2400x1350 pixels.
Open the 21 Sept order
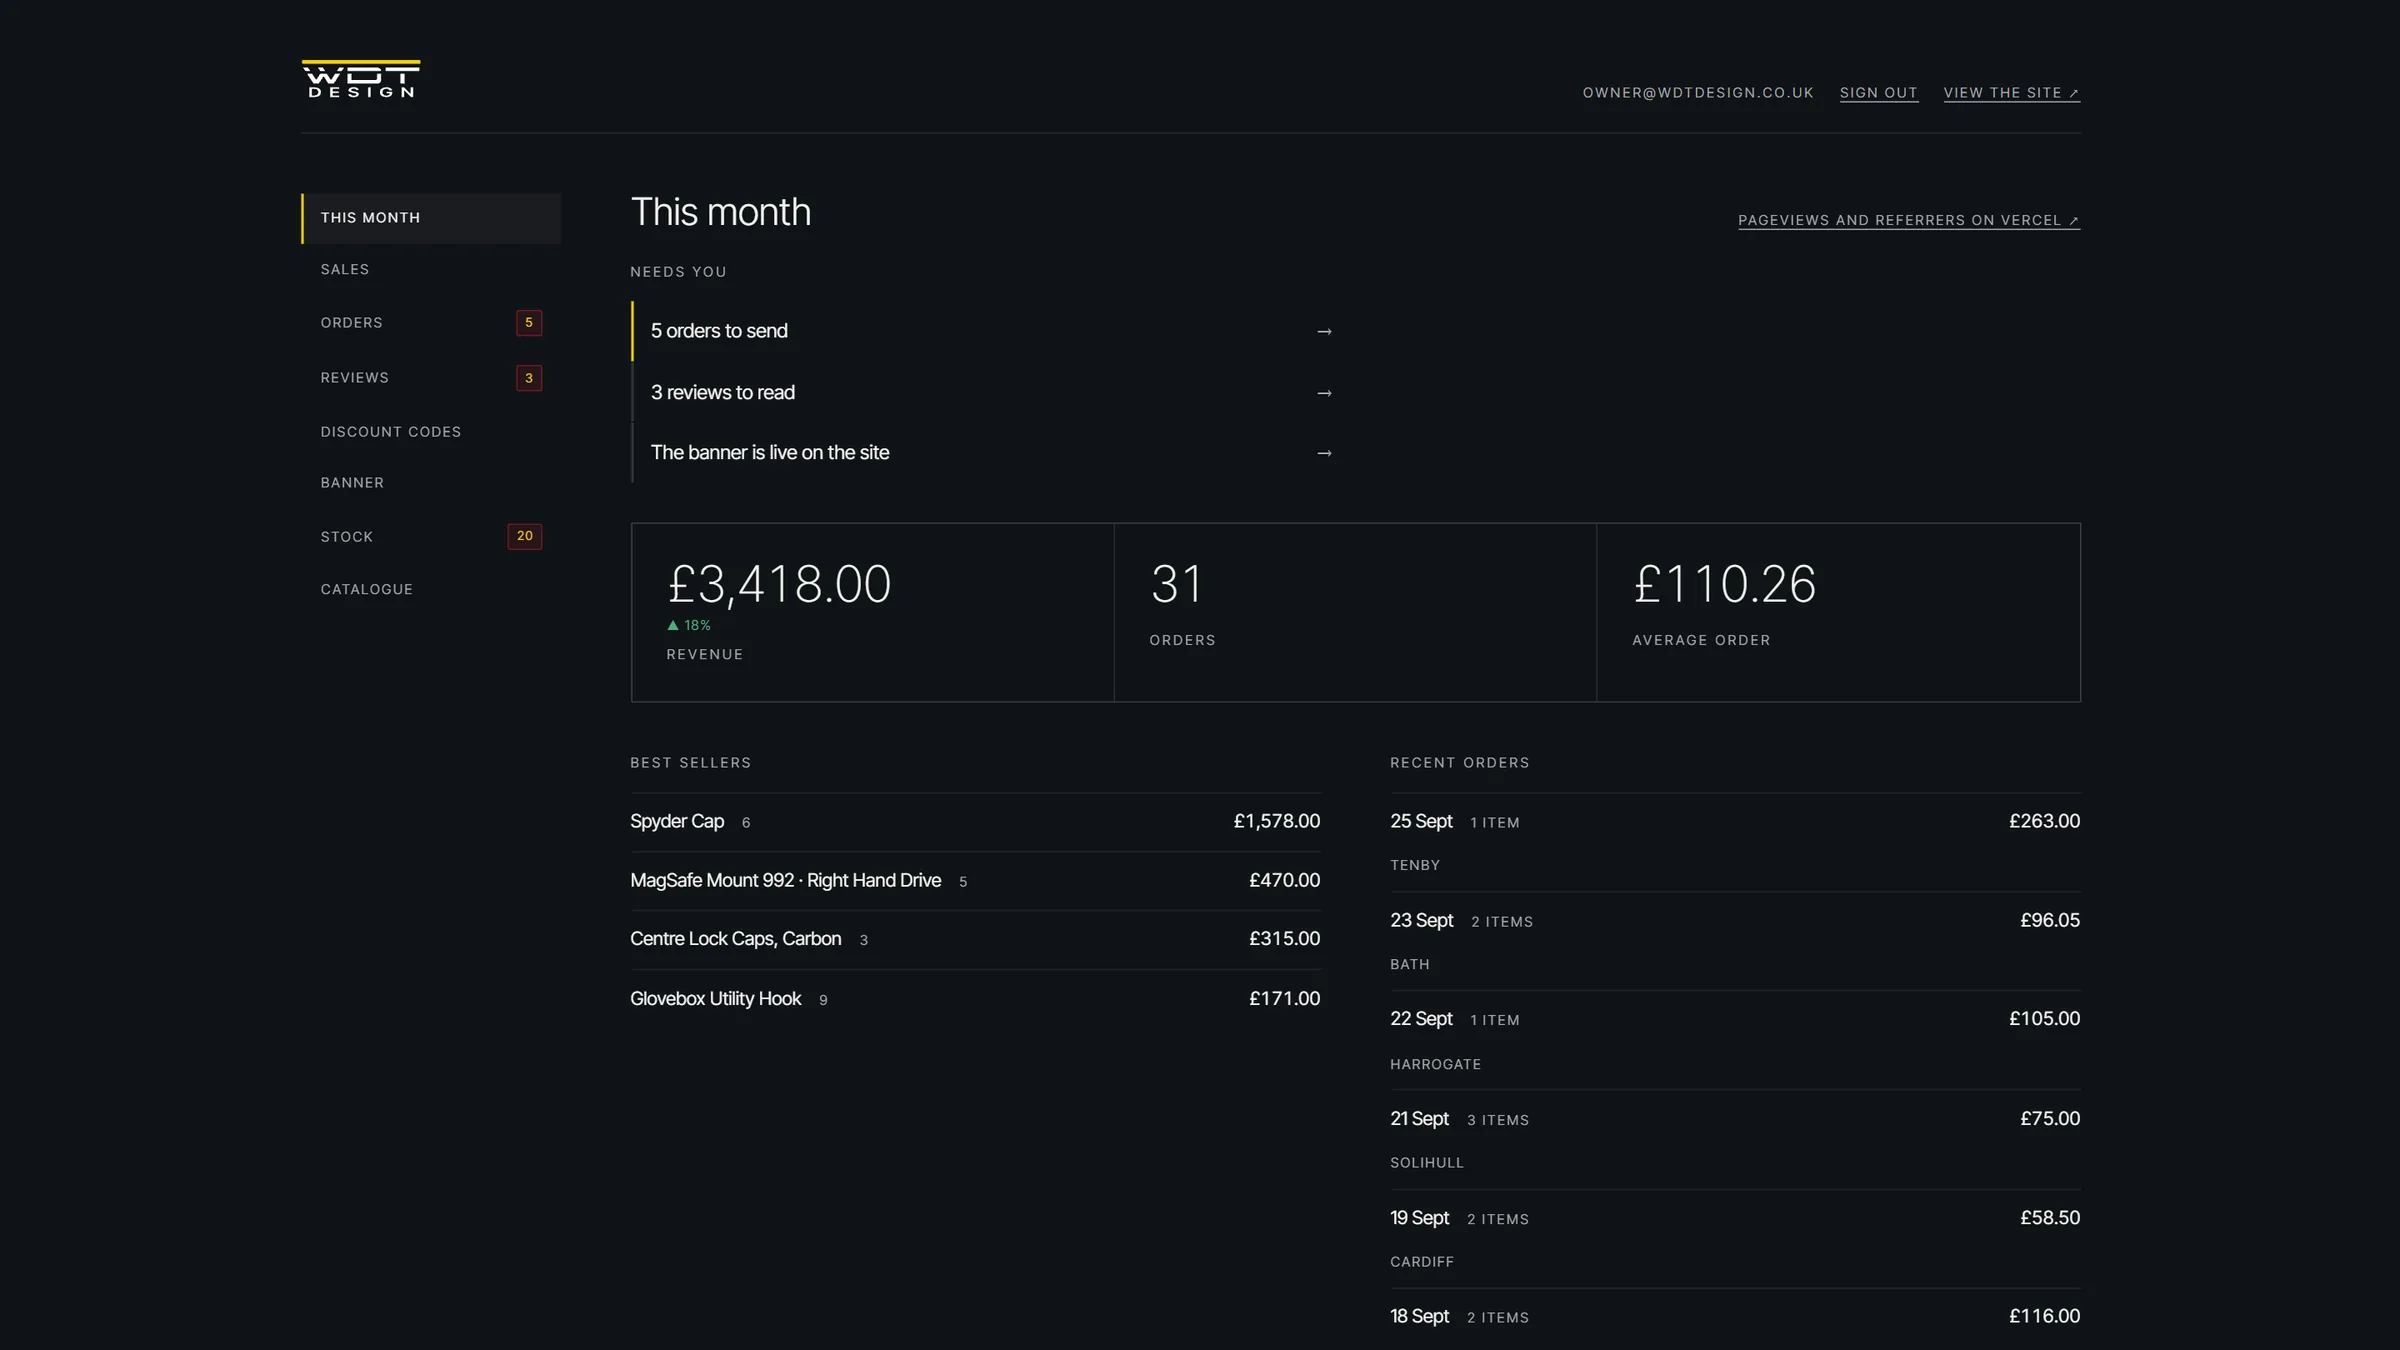1735,1140
